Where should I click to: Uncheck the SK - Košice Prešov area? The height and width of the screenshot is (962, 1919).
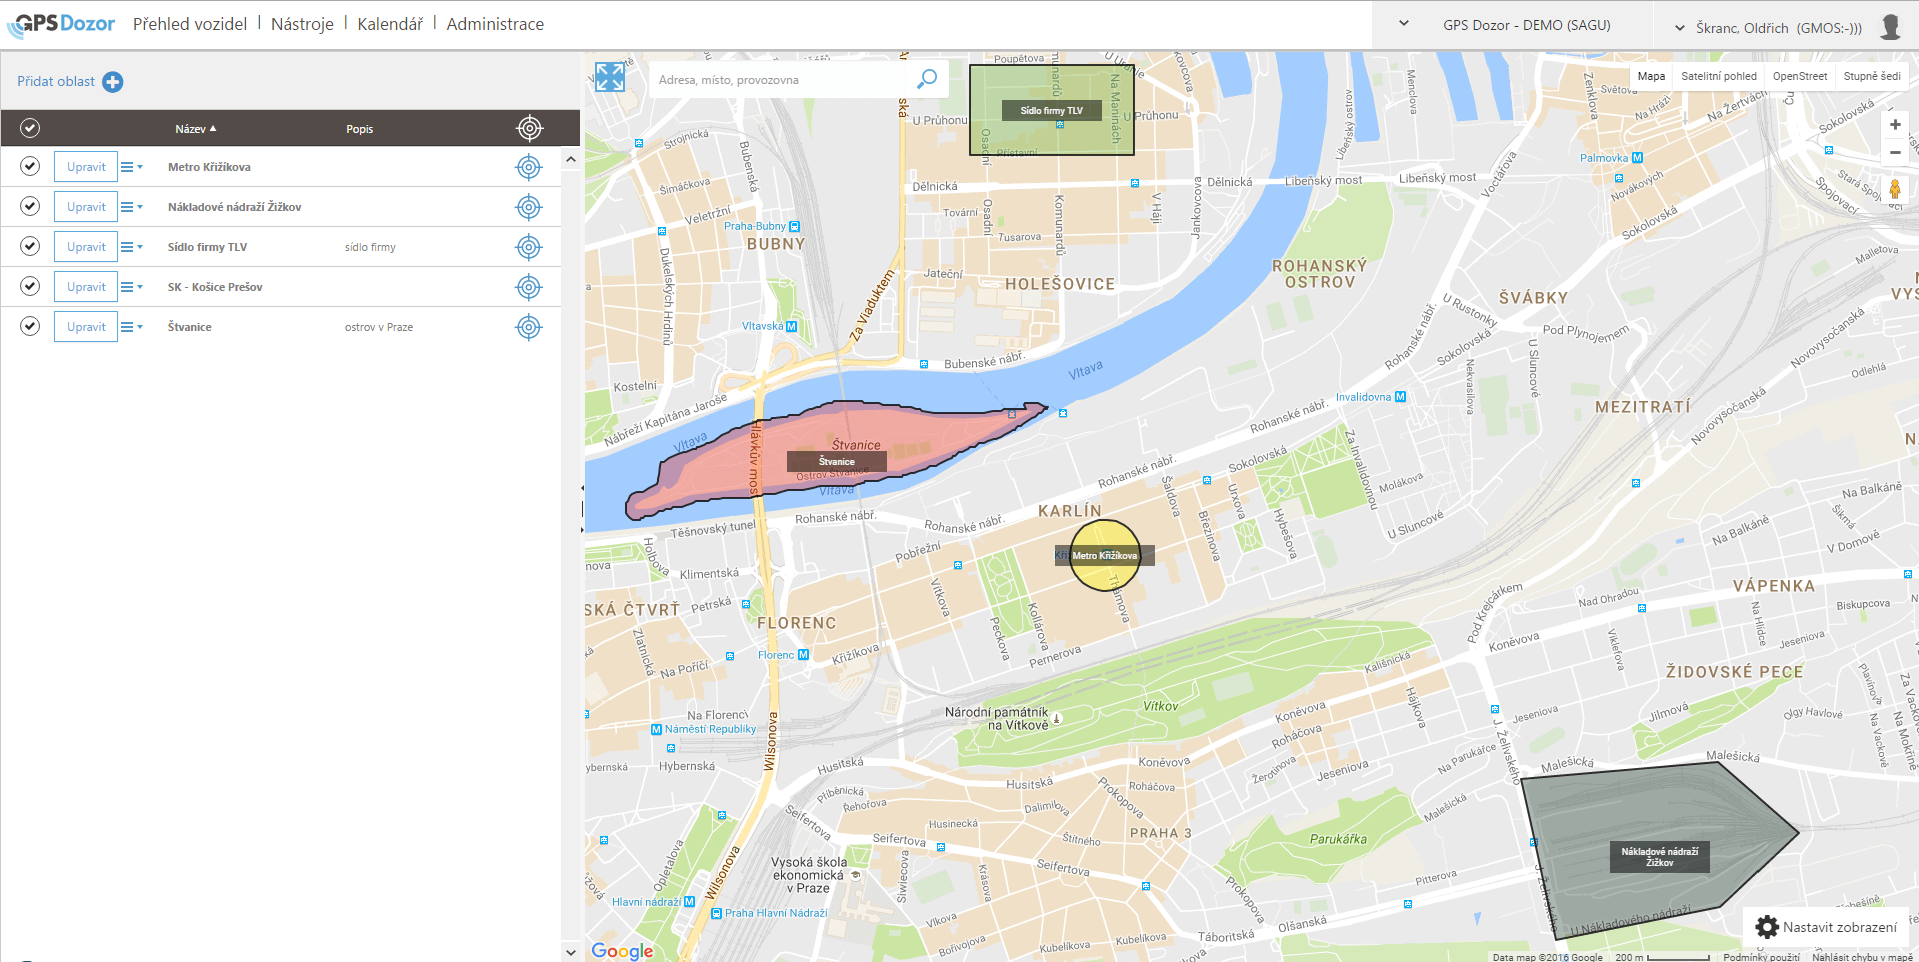(30, 286)
